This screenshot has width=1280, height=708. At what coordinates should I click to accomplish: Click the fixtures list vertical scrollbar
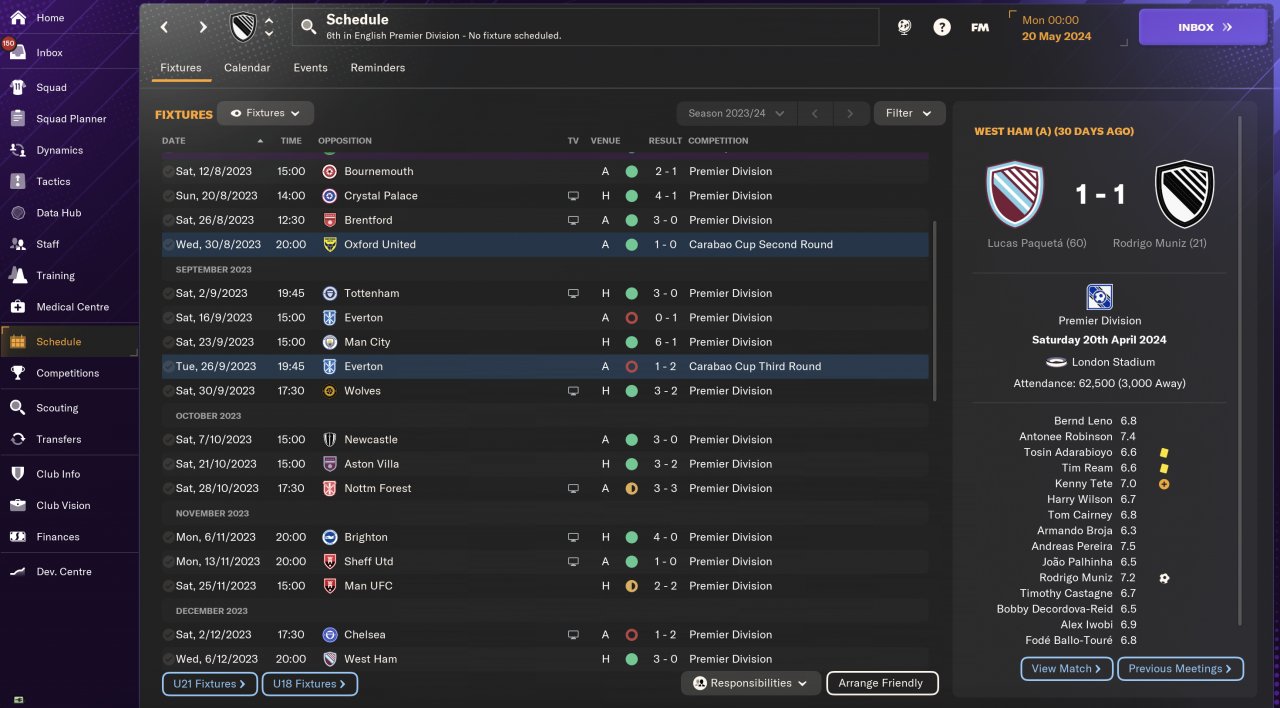(x=934, y=310)
